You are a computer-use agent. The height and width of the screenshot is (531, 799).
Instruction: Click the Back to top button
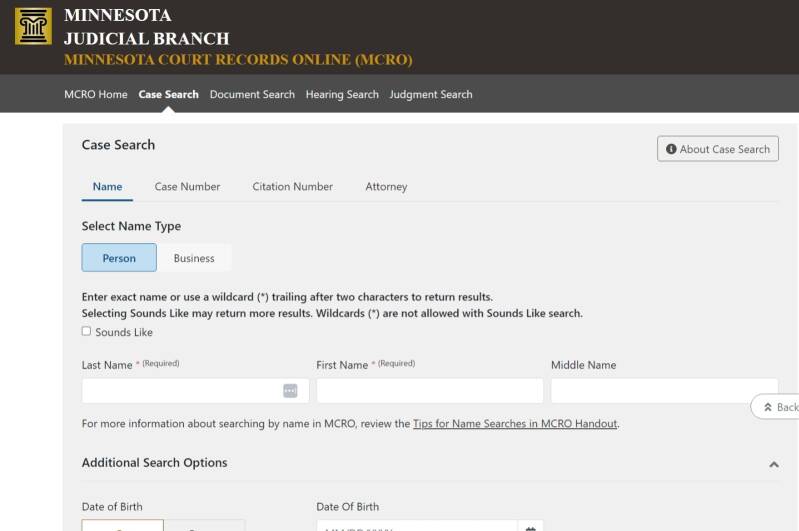point(776,407)
